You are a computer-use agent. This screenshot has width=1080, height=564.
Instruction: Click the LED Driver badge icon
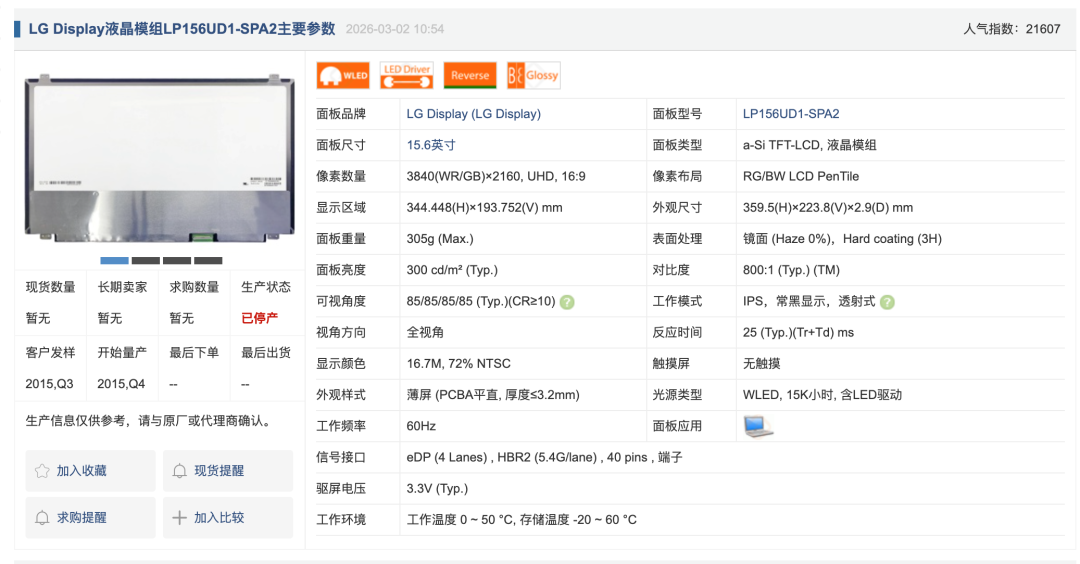pos(406,76)
